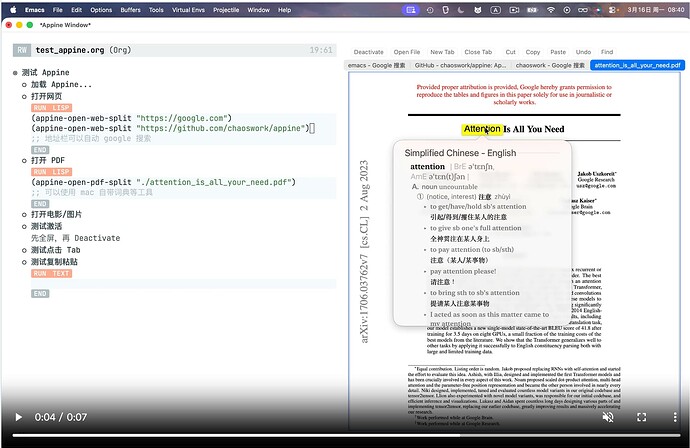
Task: Open the Wi-Fi status menu
Action: click(551, 10)
